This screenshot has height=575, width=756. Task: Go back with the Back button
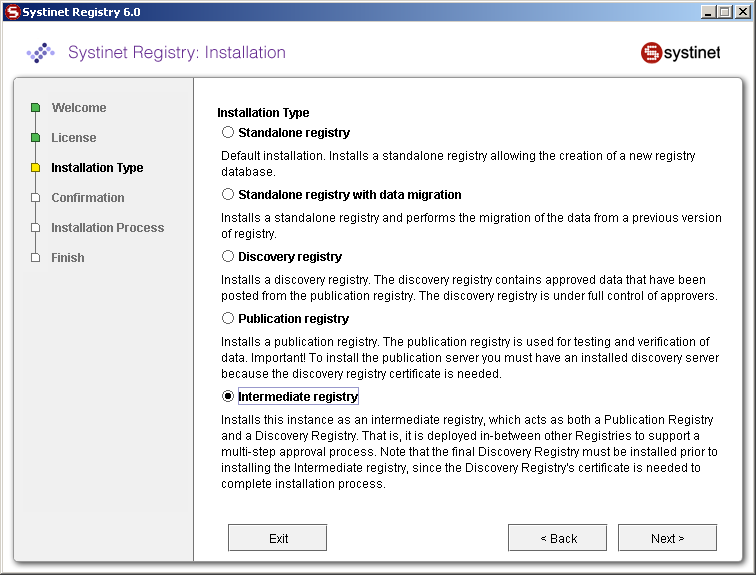(557, 538)
